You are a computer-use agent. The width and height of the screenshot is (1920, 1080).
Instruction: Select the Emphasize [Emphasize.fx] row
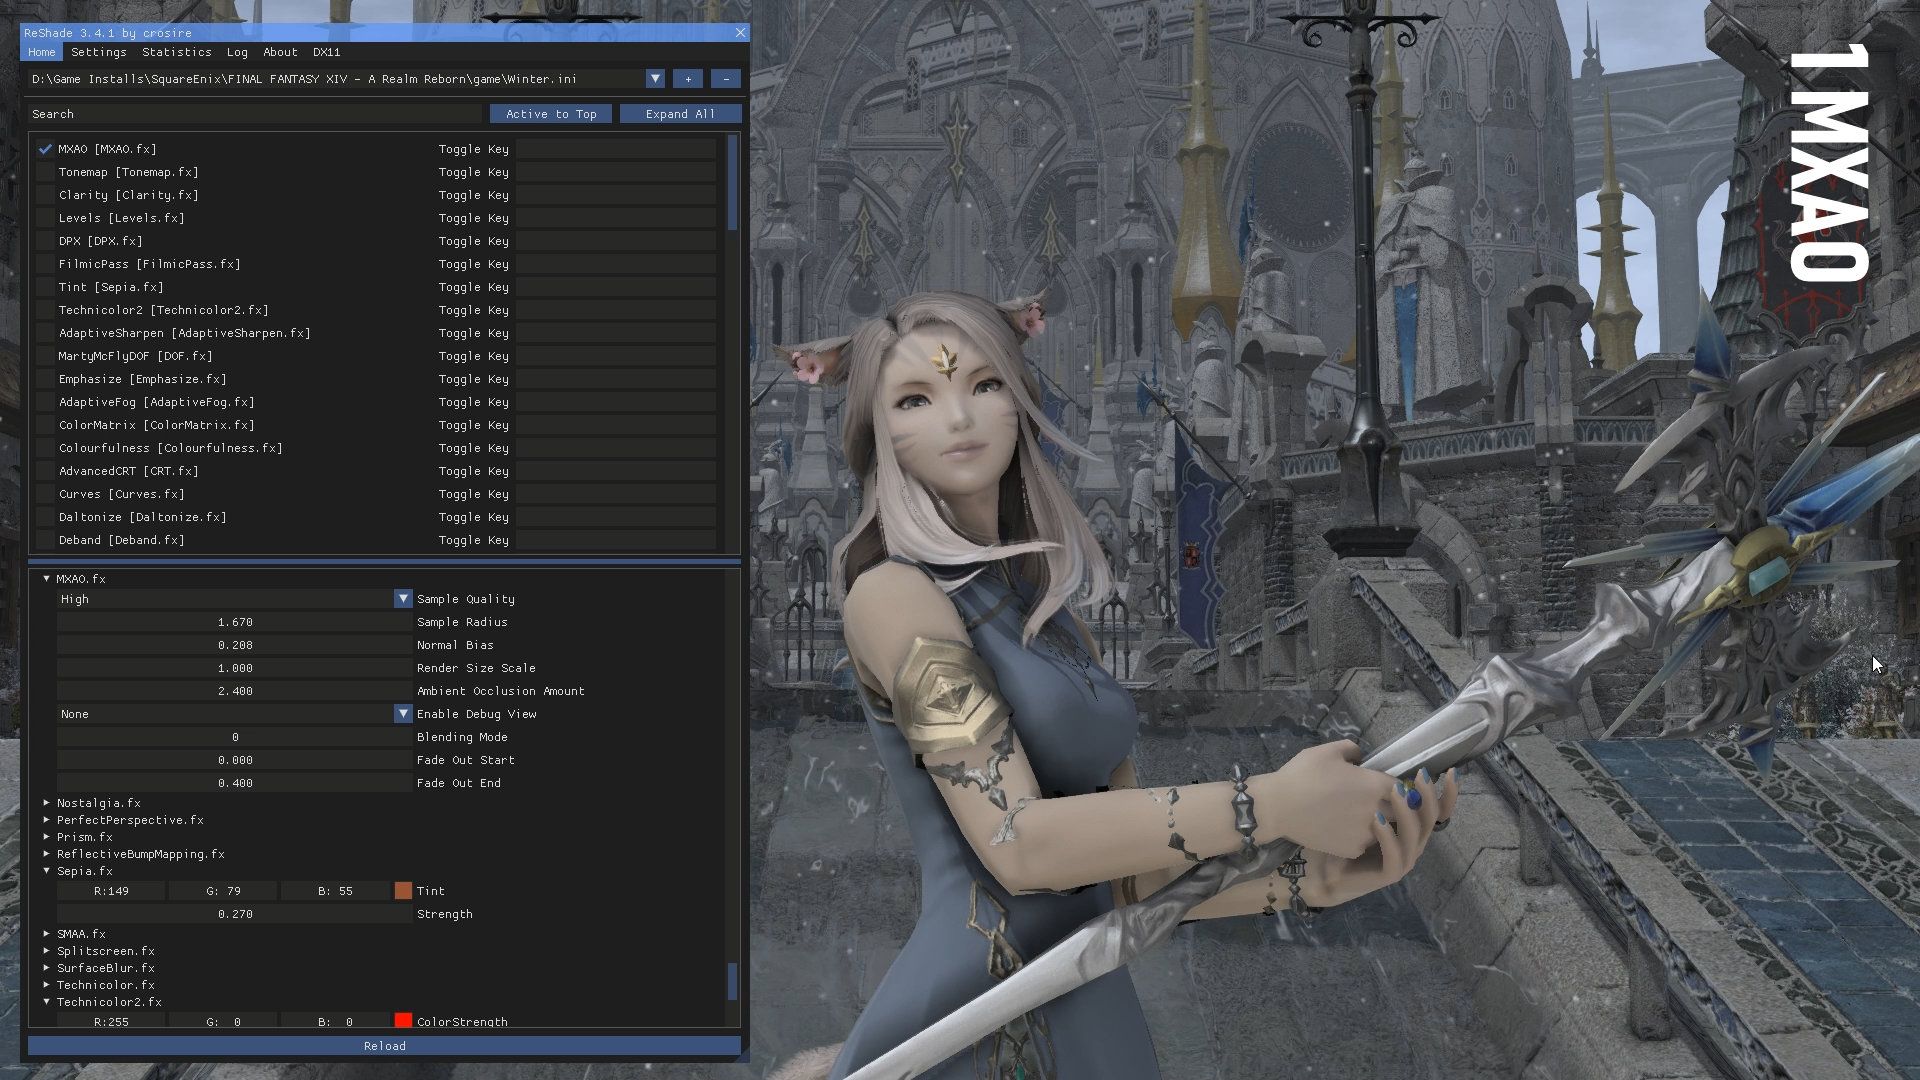click(x=142, y=379)
